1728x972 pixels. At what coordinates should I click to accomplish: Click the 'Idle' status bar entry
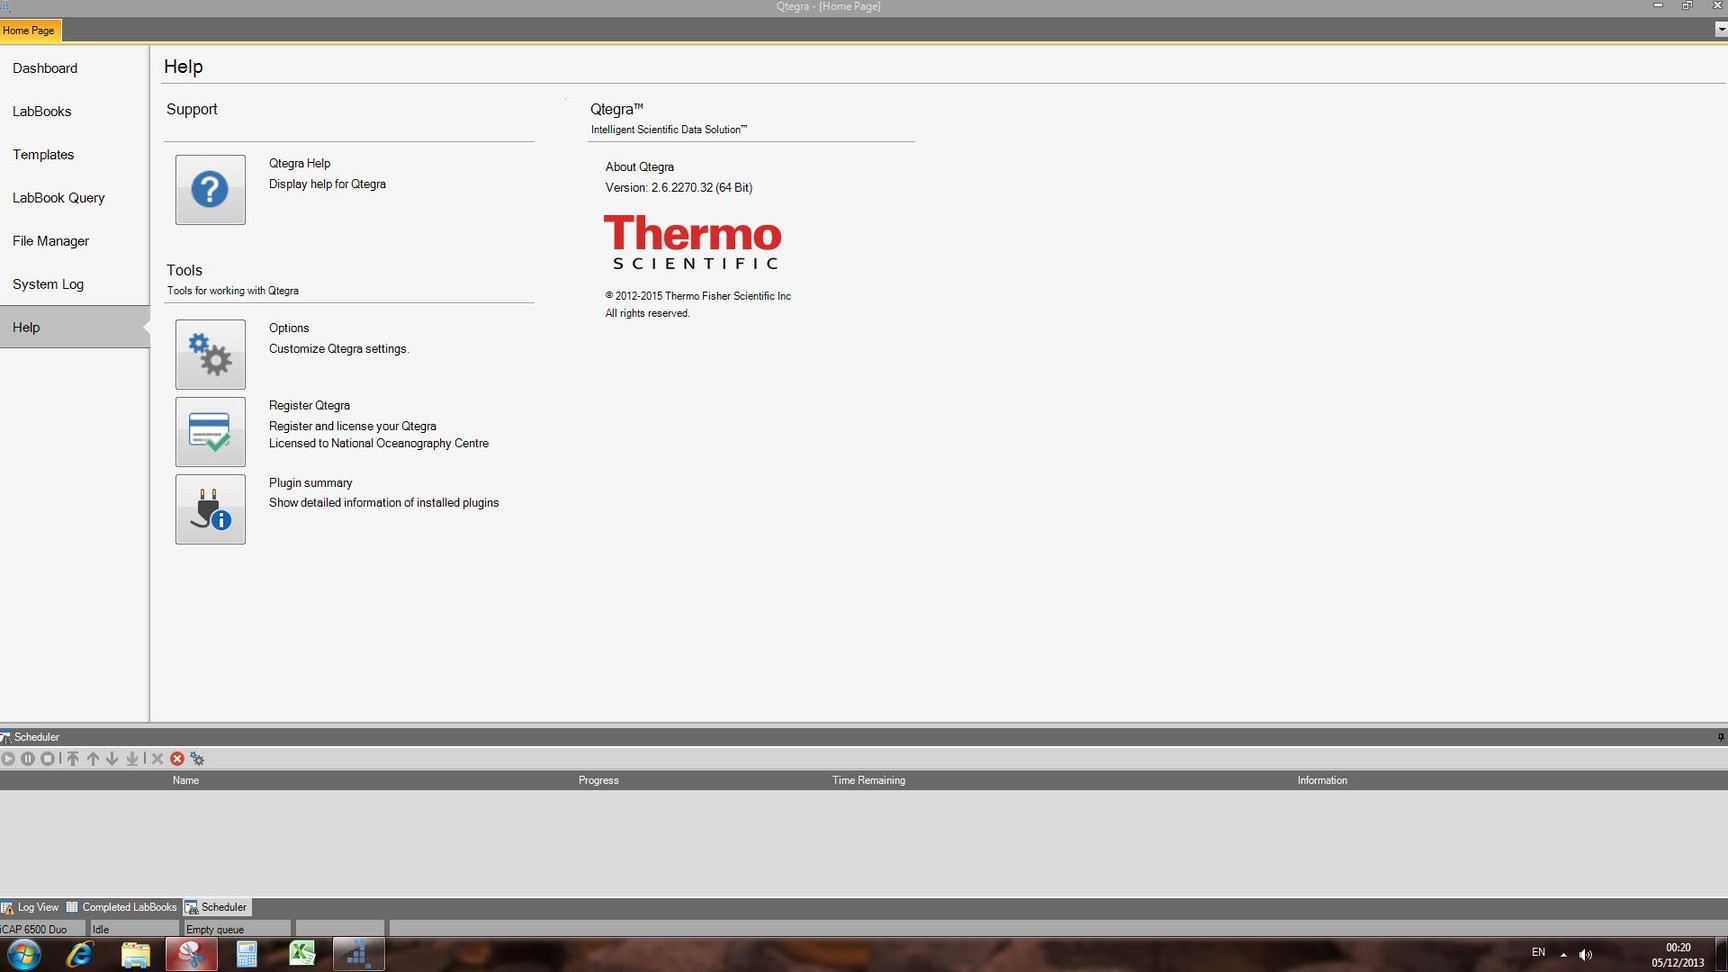134,929
